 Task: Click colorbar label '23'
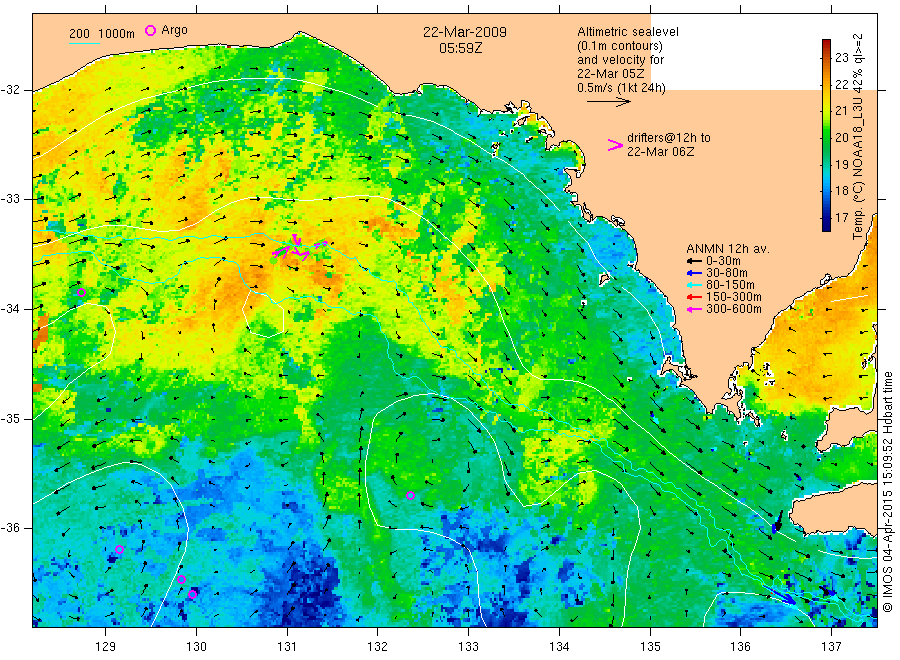coord(841,57)
